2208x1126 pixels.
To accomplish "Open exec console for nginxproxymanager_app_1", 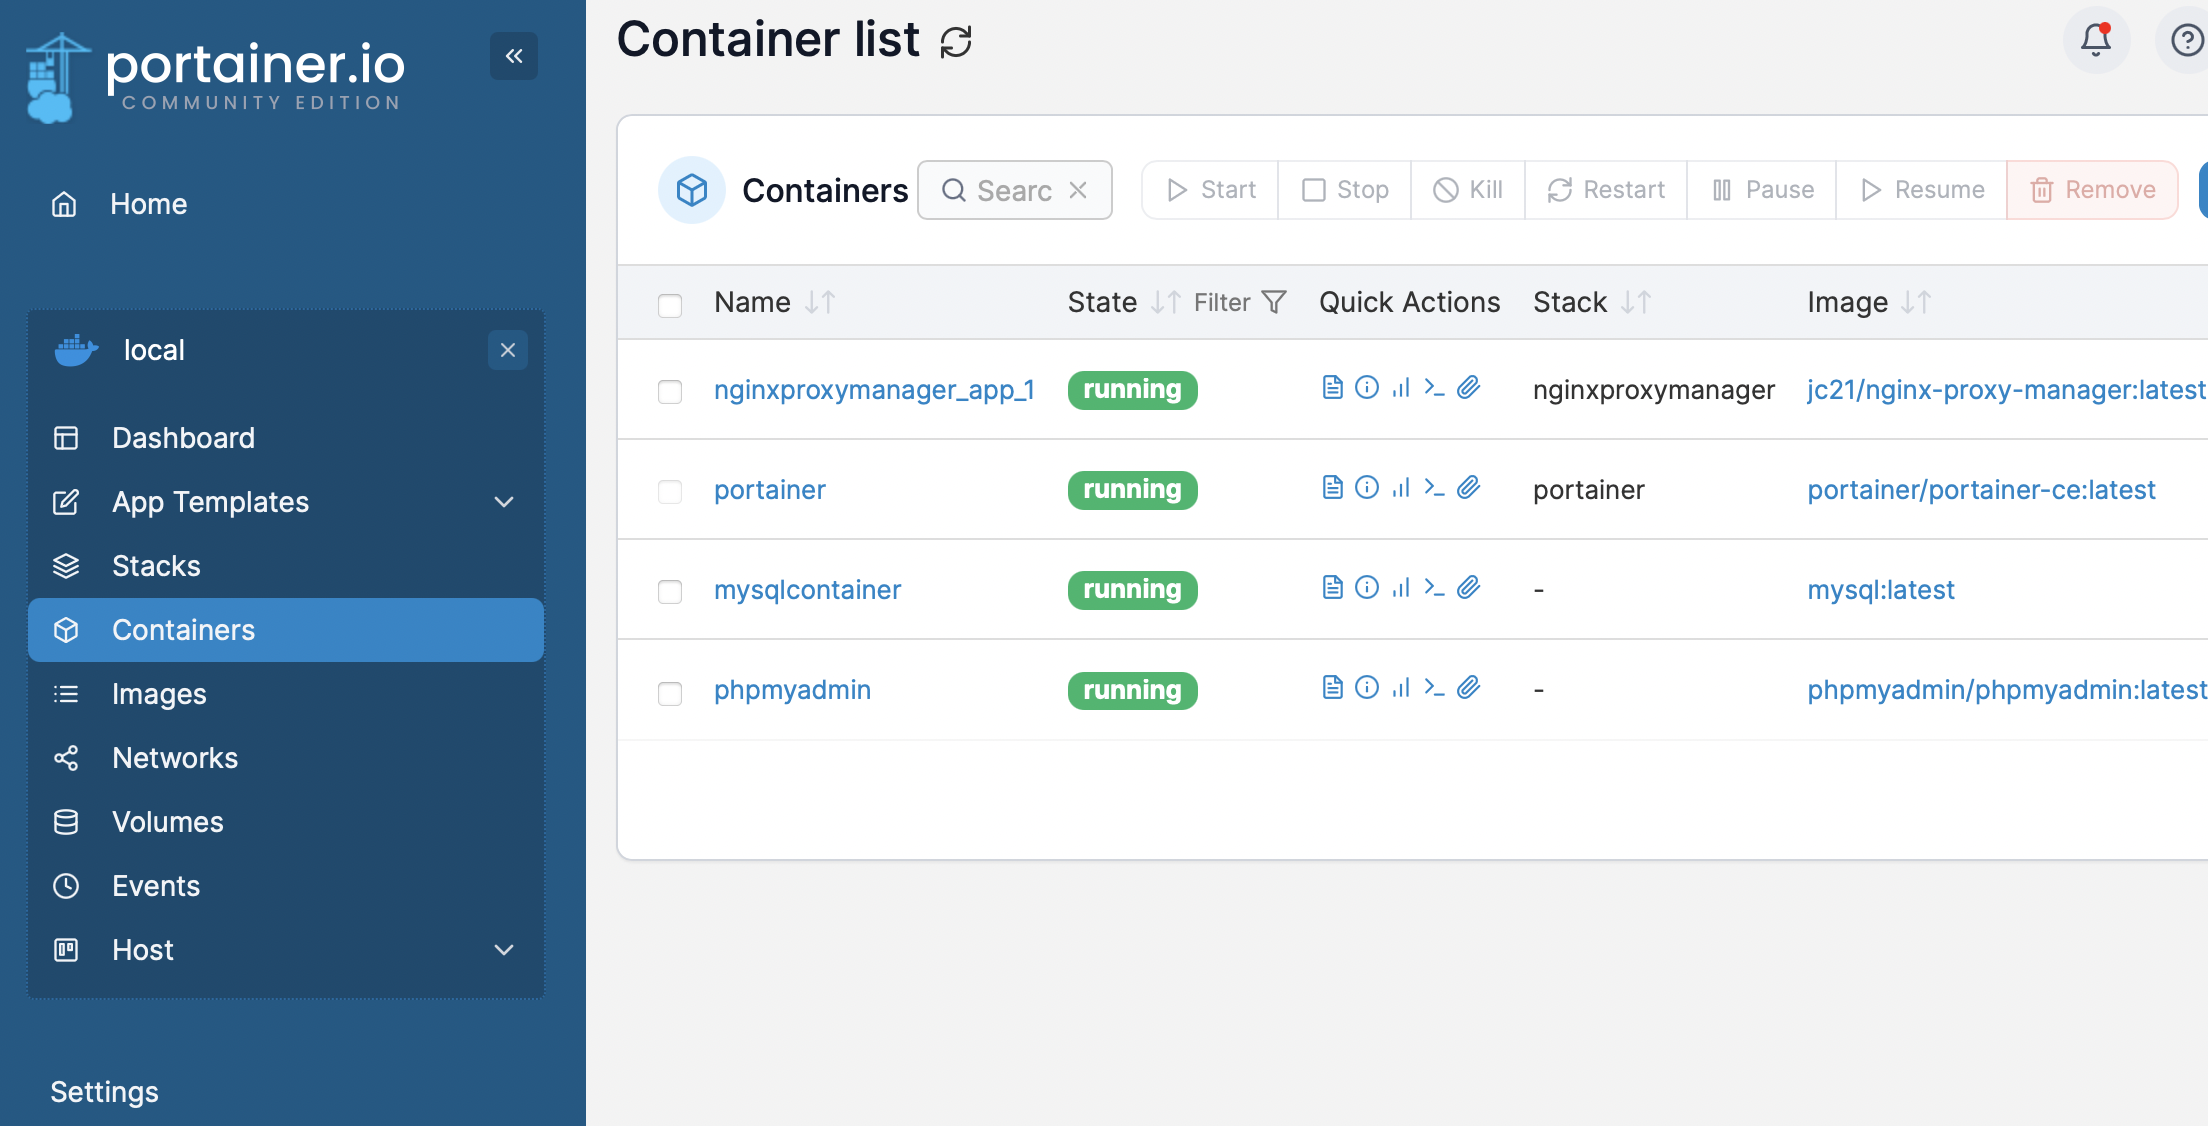I will point(1435,387).
